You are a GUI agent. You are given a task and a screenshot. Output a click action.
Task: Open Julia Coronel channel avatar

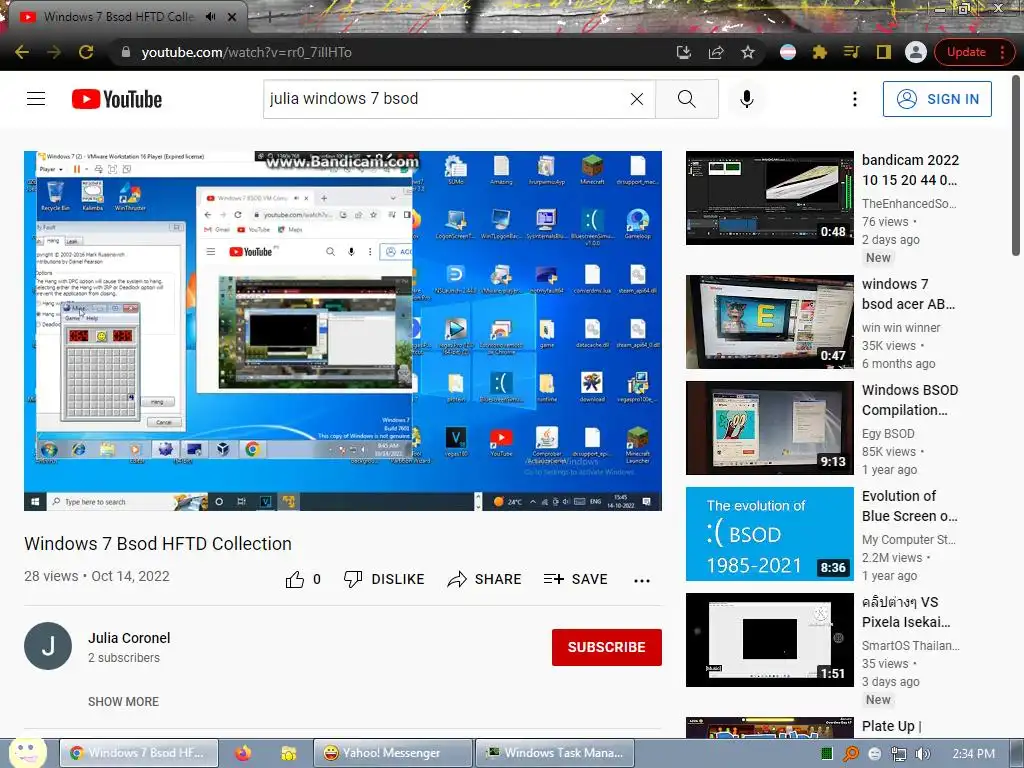pyautogui.click(x=48, y=646)
